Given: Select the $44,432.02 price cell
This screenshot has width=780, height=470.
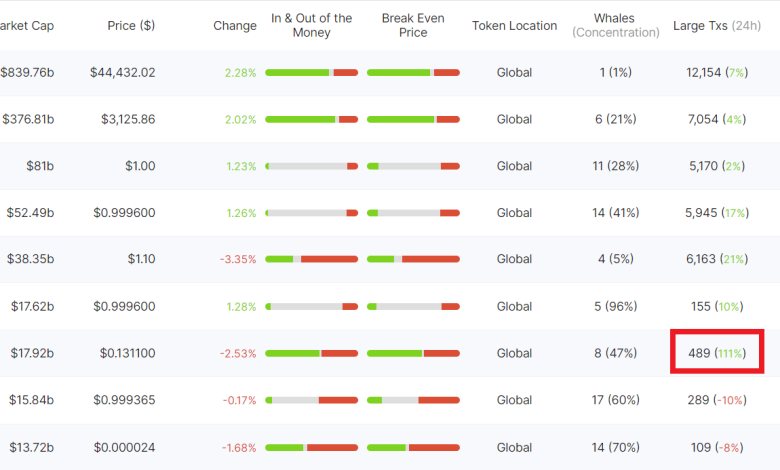Looking at the screenshot, I should point(122,72).
